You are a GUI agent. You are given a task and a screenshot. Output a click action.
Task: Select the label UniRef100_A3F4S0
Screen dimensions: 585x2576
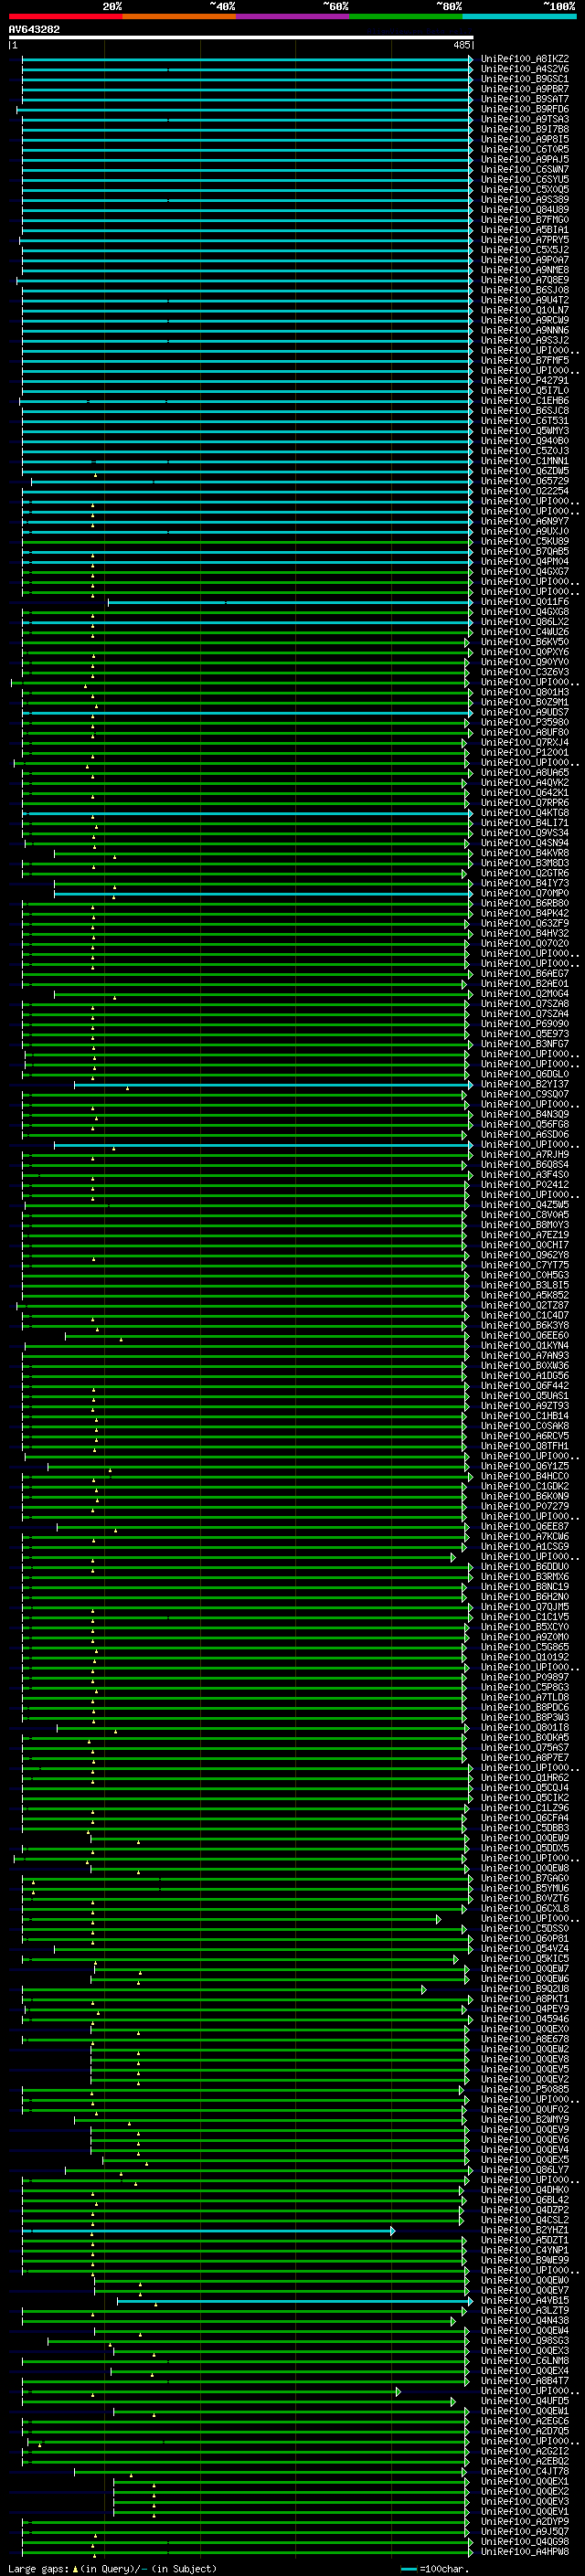(525, 1175)
